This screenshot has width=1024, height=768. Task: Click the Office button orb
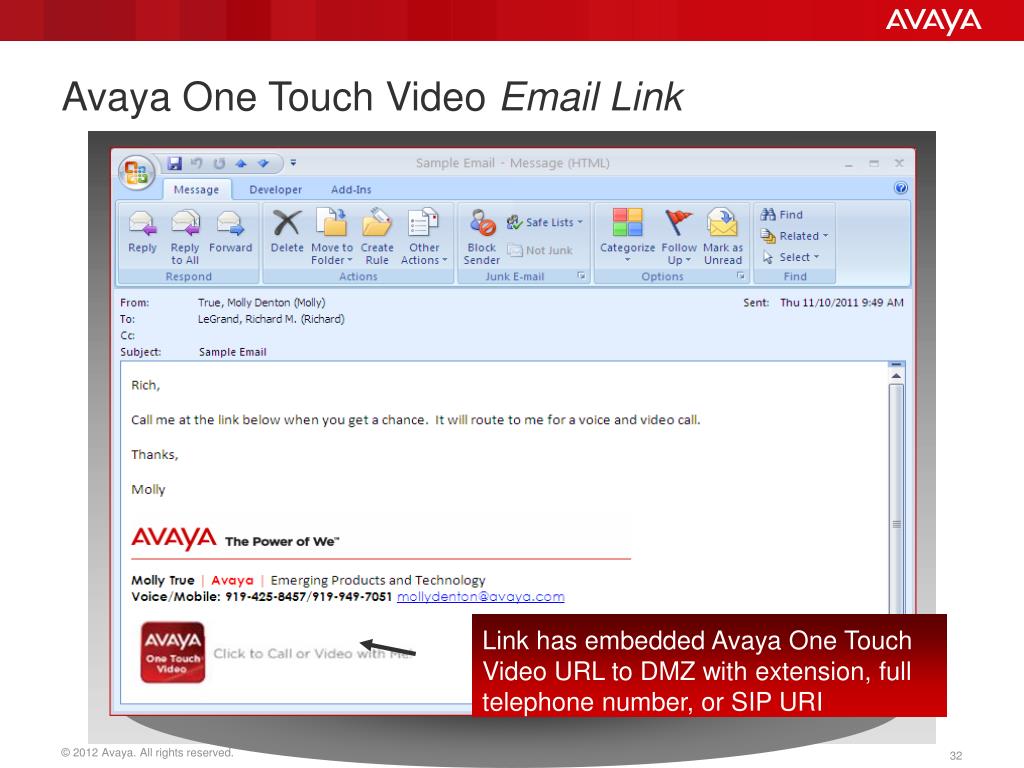(136, 172)
